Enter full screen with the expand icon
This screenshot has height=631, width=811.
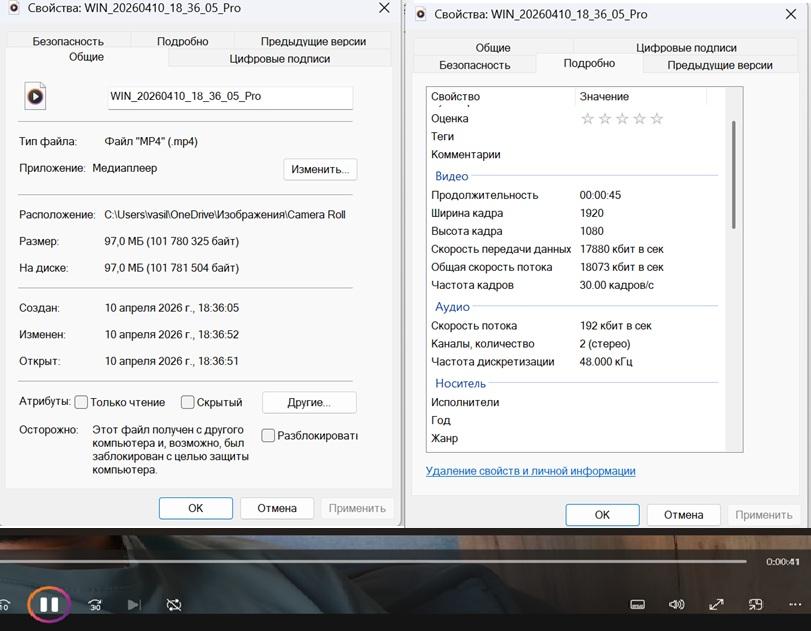click(716, 605)
